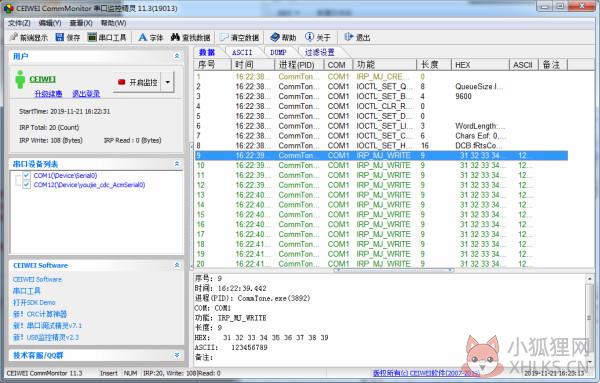Screen dimensions: 600x383
Task: Switch to the ASCII tab
Action: click(x=242, y=52)
